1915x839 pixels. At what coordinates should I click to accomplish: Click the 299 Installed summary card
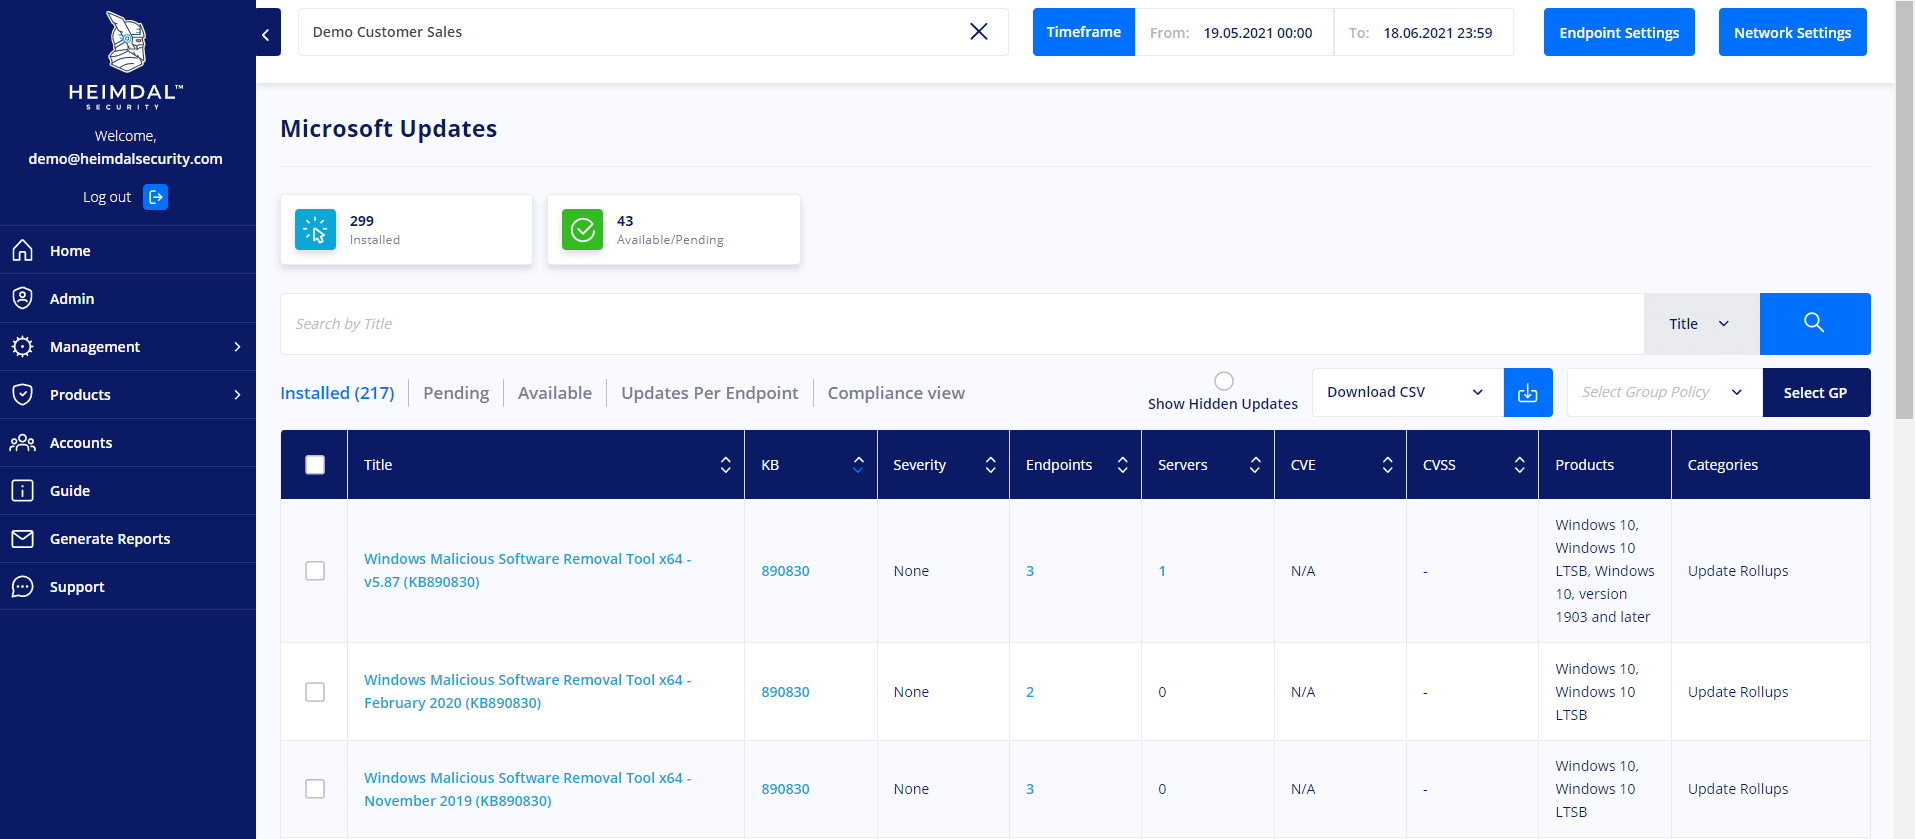(406, 230)
